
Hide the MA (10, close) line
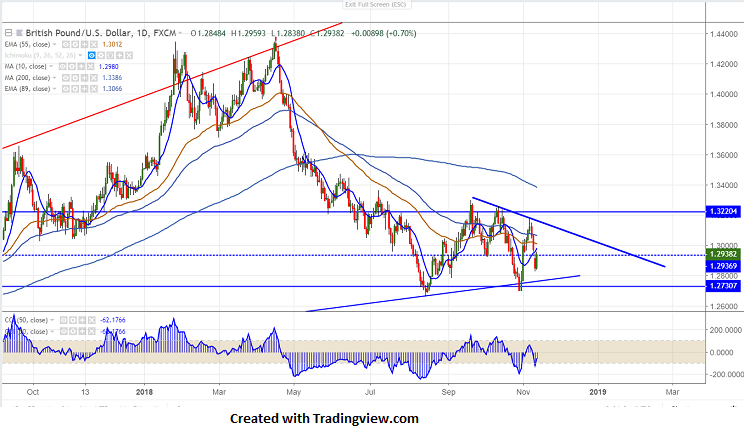click(63, 67)
